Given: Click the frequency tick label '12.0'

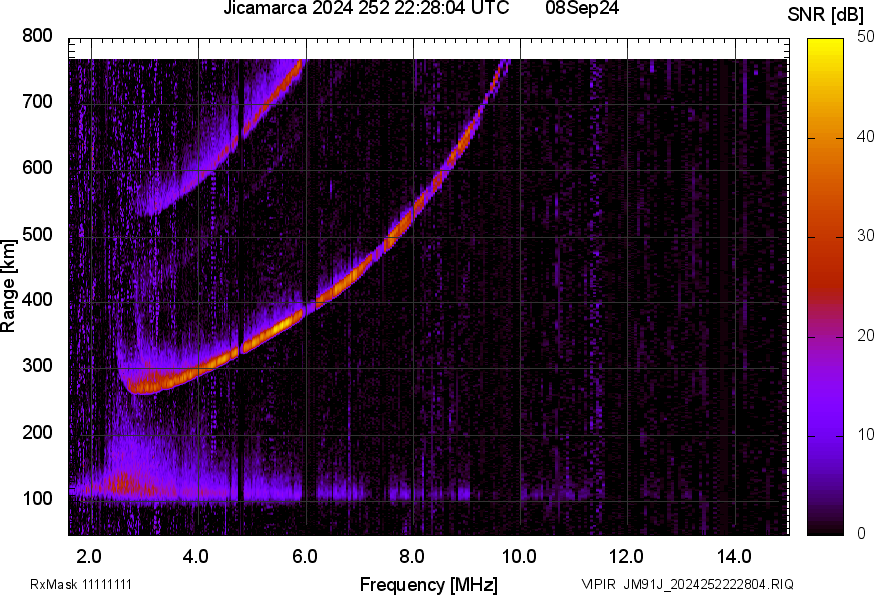Looking at the screenshot, I should (627, 557).
